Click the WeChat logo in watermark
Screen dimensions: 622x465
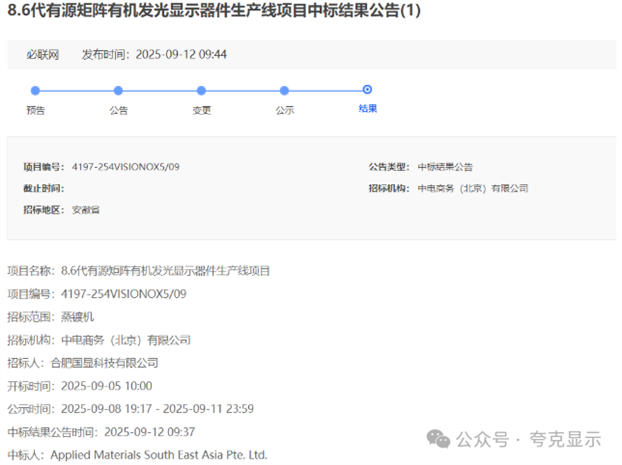coord(438,439)
